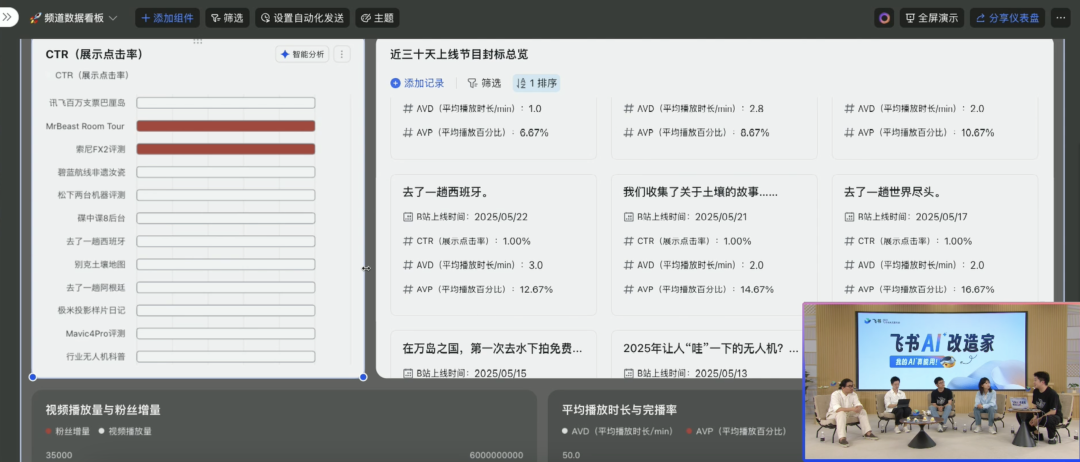Click the 平均播放时长与完播率 chart title
Screen dimensions: 1080x462
[619, 410]
